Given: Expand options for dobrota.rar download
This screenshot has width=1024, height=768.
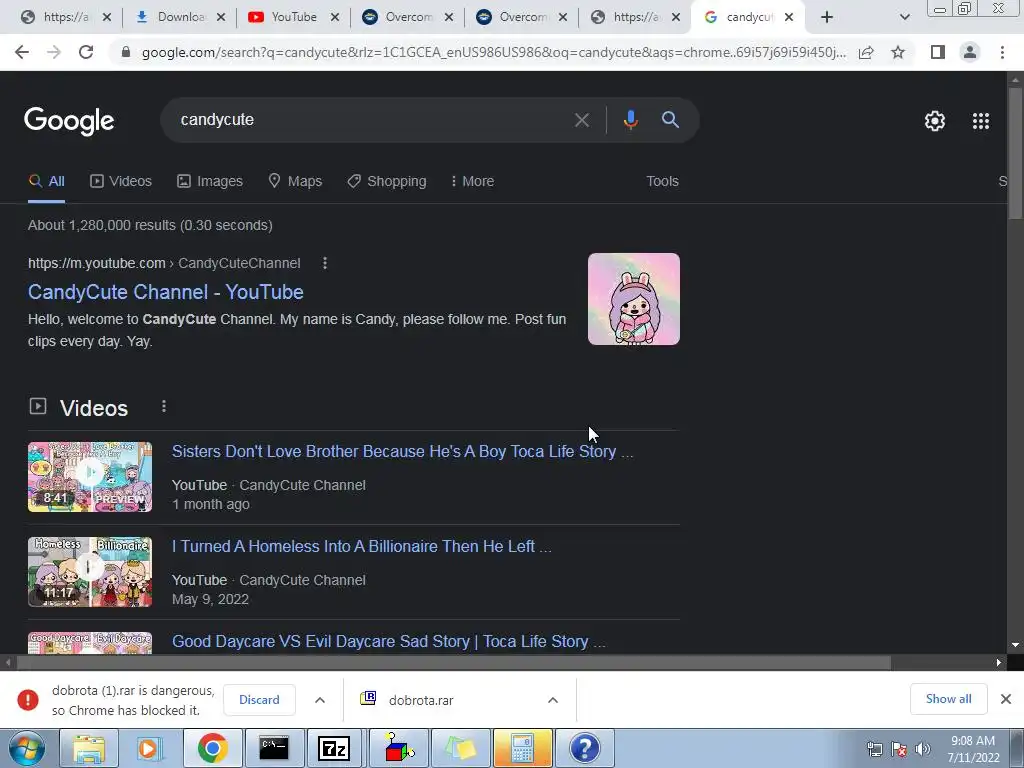Looking at the screenshot, I should point(552,700).
